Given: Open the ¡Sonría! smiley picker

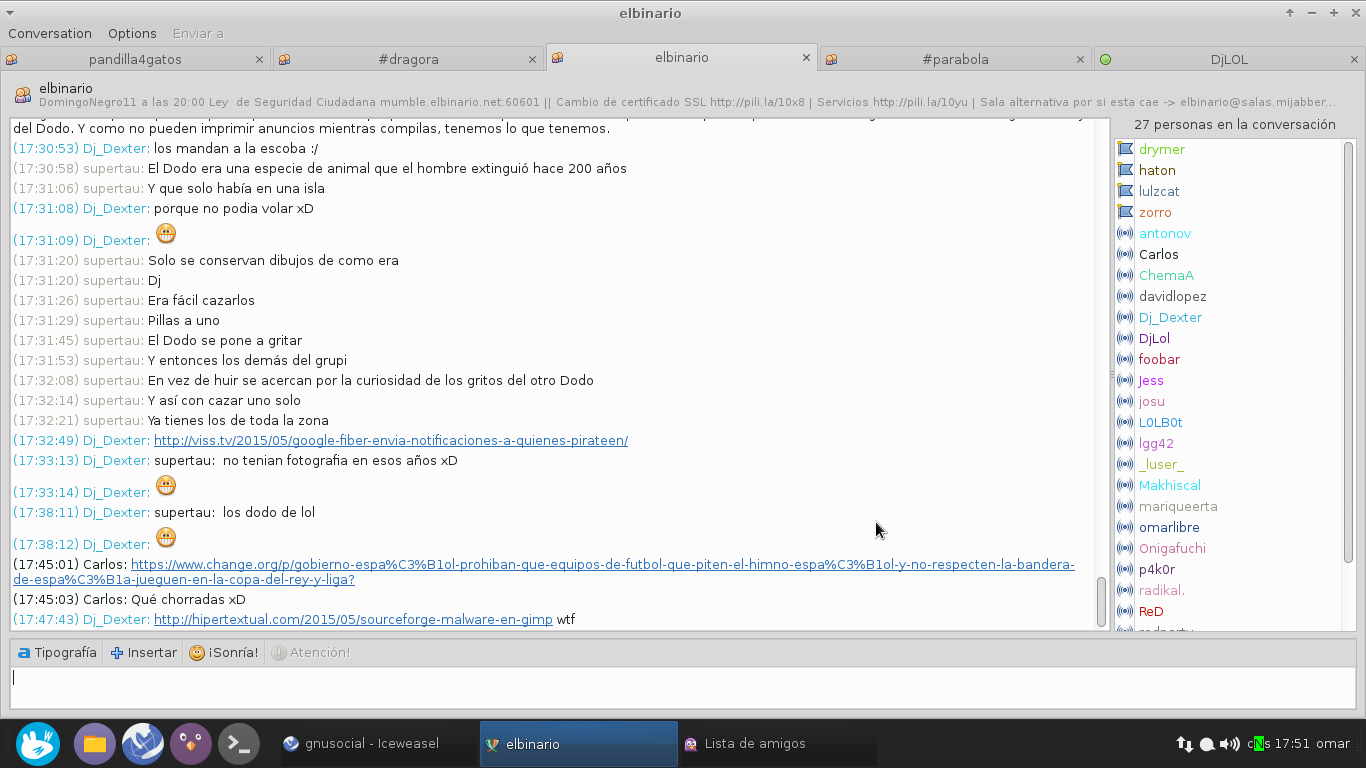Looking at the screenshot, I should pos(224,652).
